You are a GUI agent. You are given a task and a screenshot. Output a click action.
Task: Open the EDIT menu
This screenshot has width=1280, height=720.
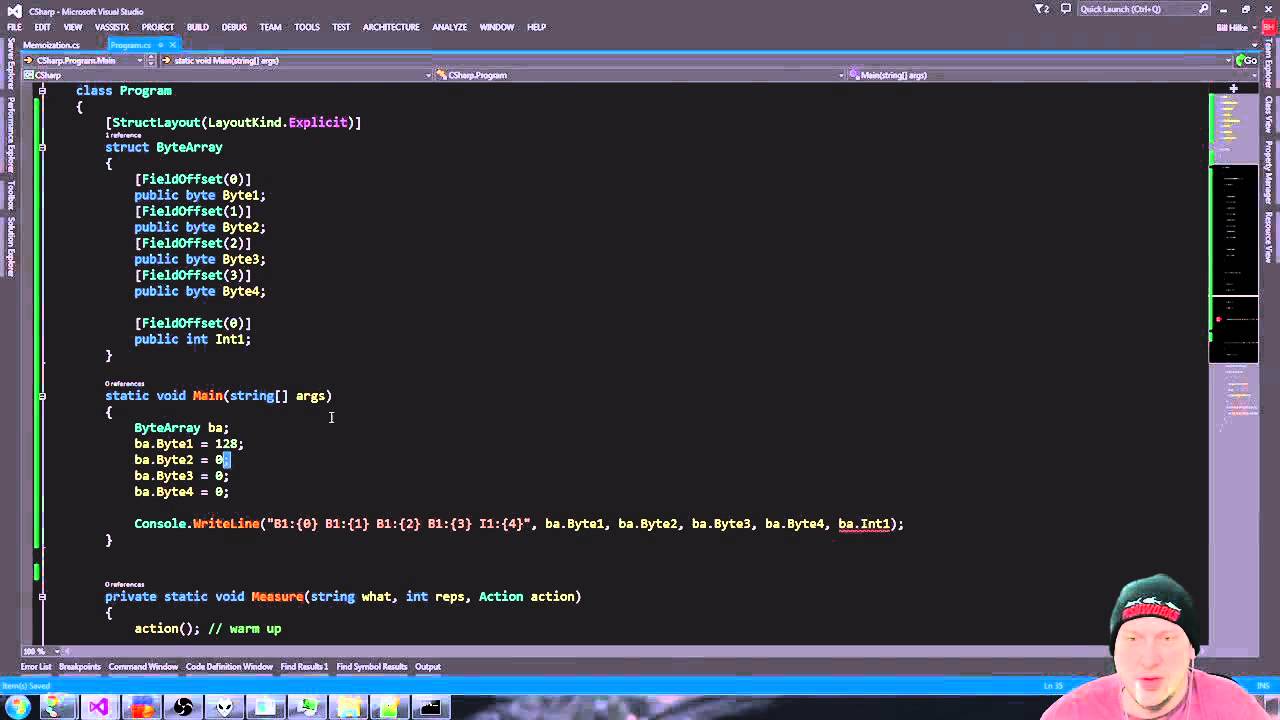click(x=42, y=27)
